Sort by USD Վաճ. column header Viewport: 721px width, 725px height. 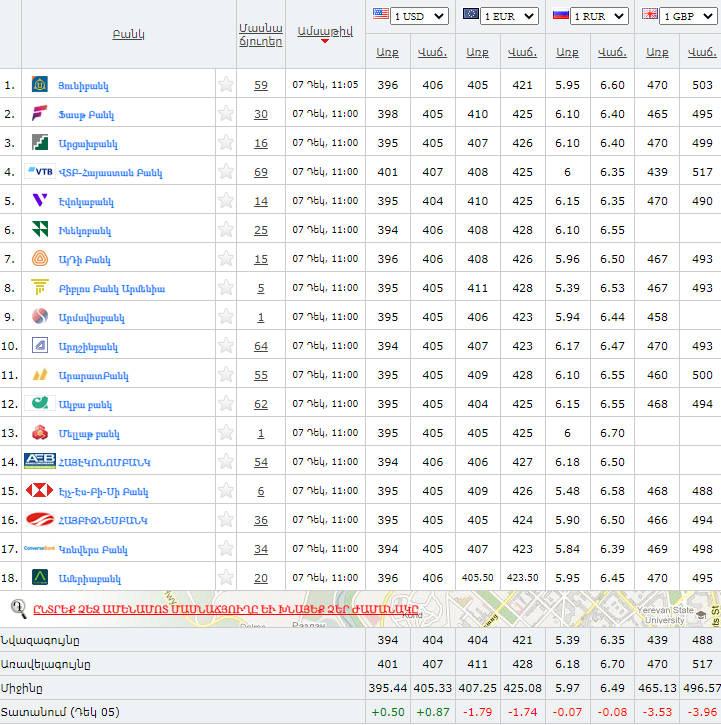[x=432, y=52]
